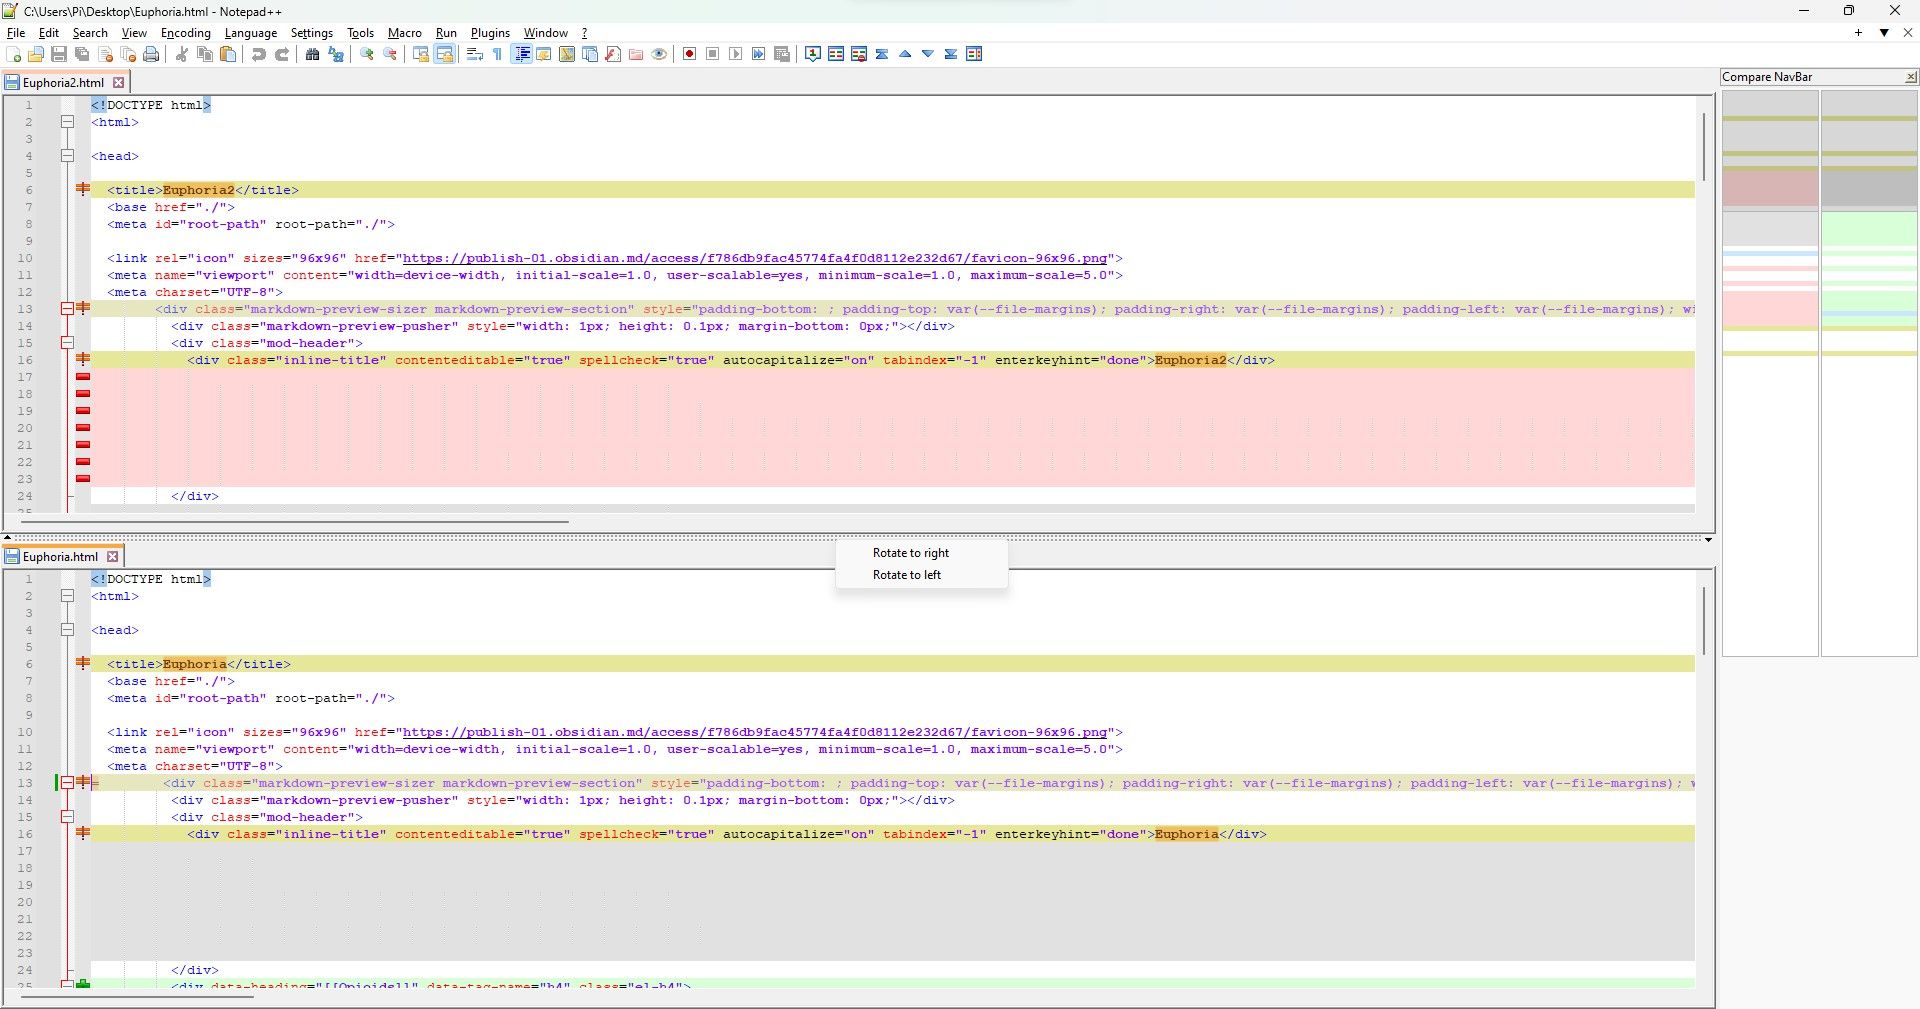Stop macro recording icon
This screenshot has width=1920, height=1009.
click(712, 54)
